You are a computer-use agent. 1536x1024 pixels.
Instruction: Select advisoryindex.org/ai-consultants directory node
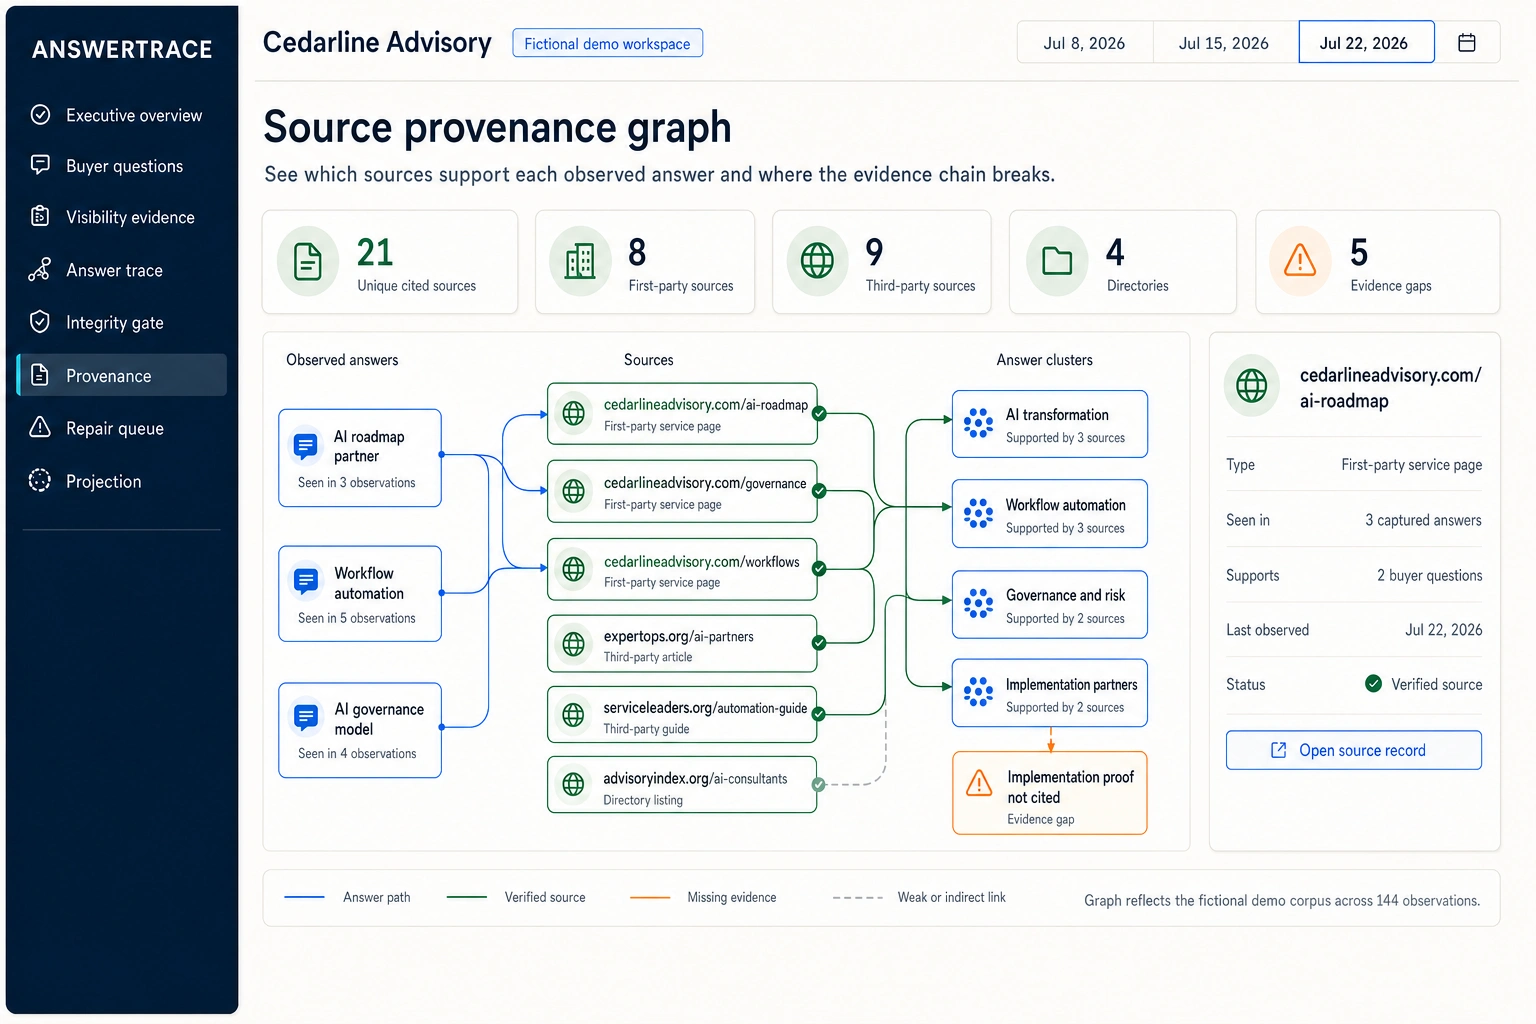click(682, 785)
